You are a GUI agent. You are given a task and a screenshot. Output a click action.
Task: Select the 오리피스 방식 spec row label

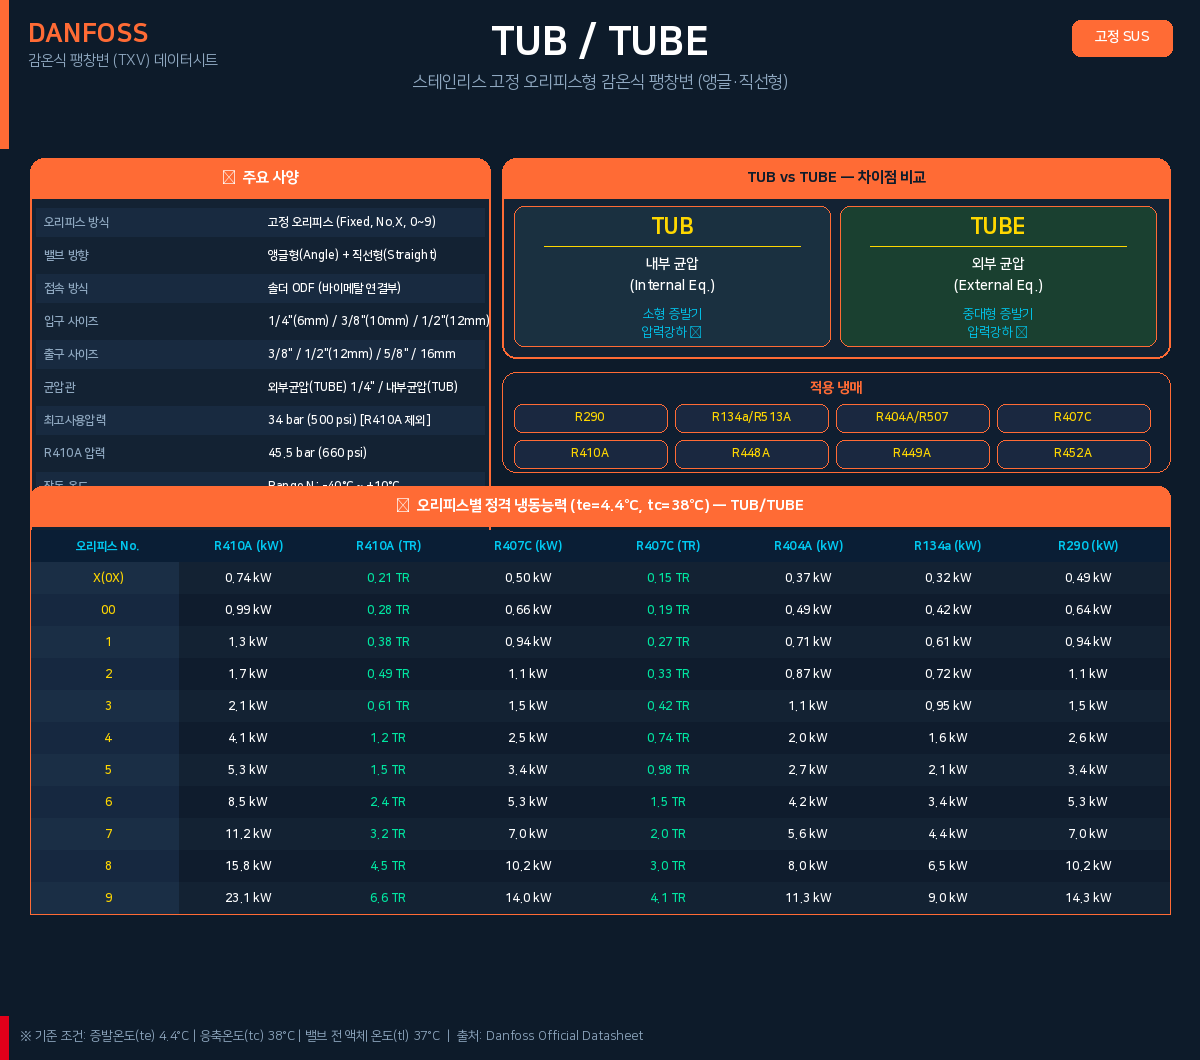coord(77,222)
